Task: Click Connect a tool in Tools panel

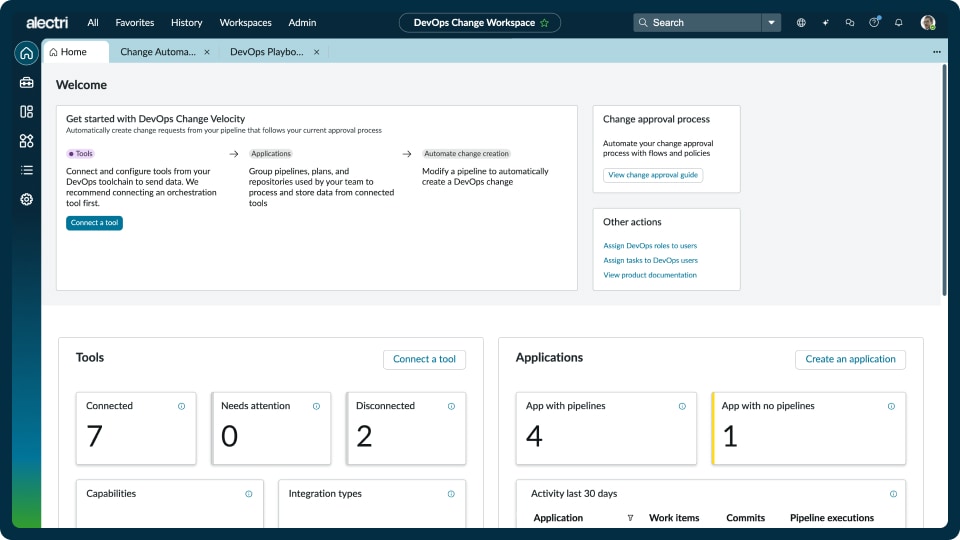Action: (424, 359)
